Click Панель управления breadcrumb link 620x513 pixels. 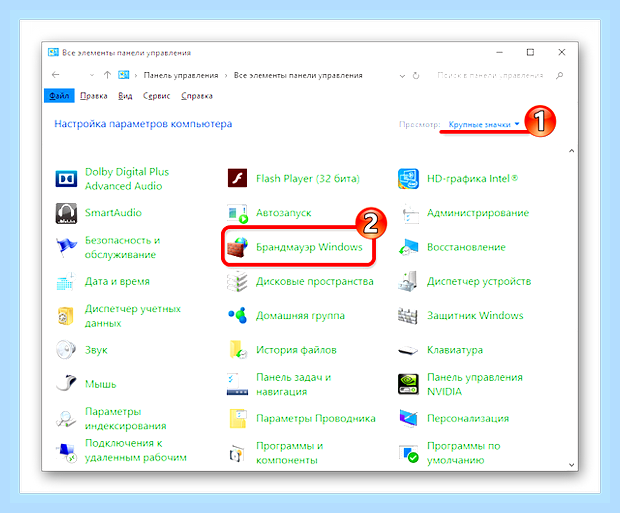(181, 75)
